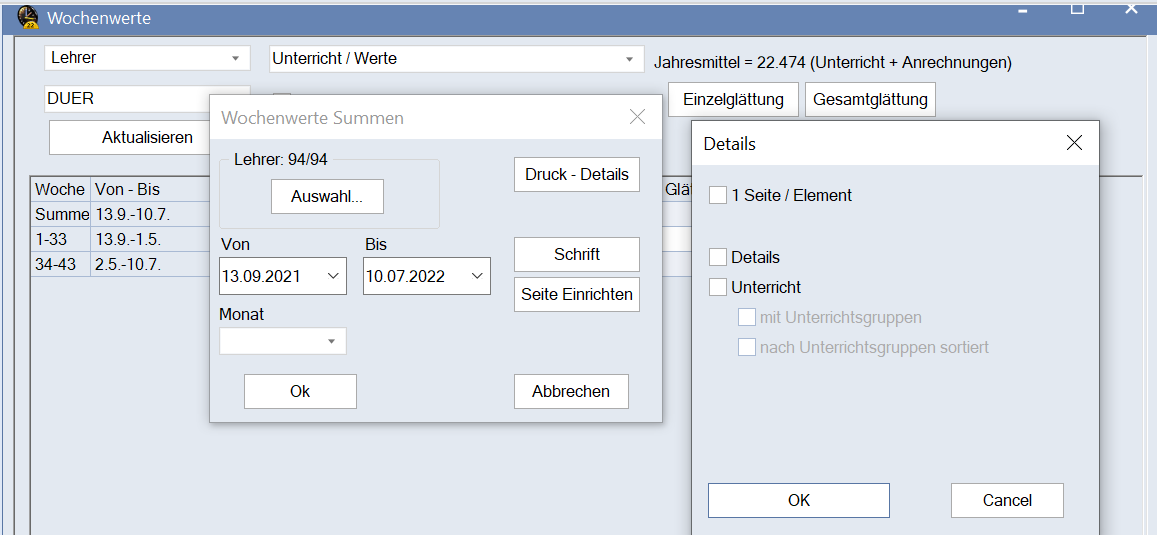
Task: Enable the 1 Seite / Element checkbox
Action: (718, 196)
